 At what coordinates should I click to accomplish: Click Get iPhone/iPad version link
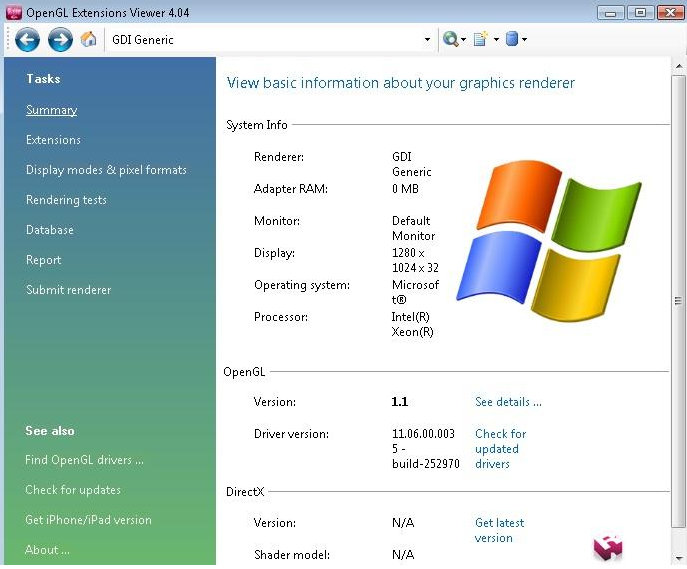pos(88,520)
